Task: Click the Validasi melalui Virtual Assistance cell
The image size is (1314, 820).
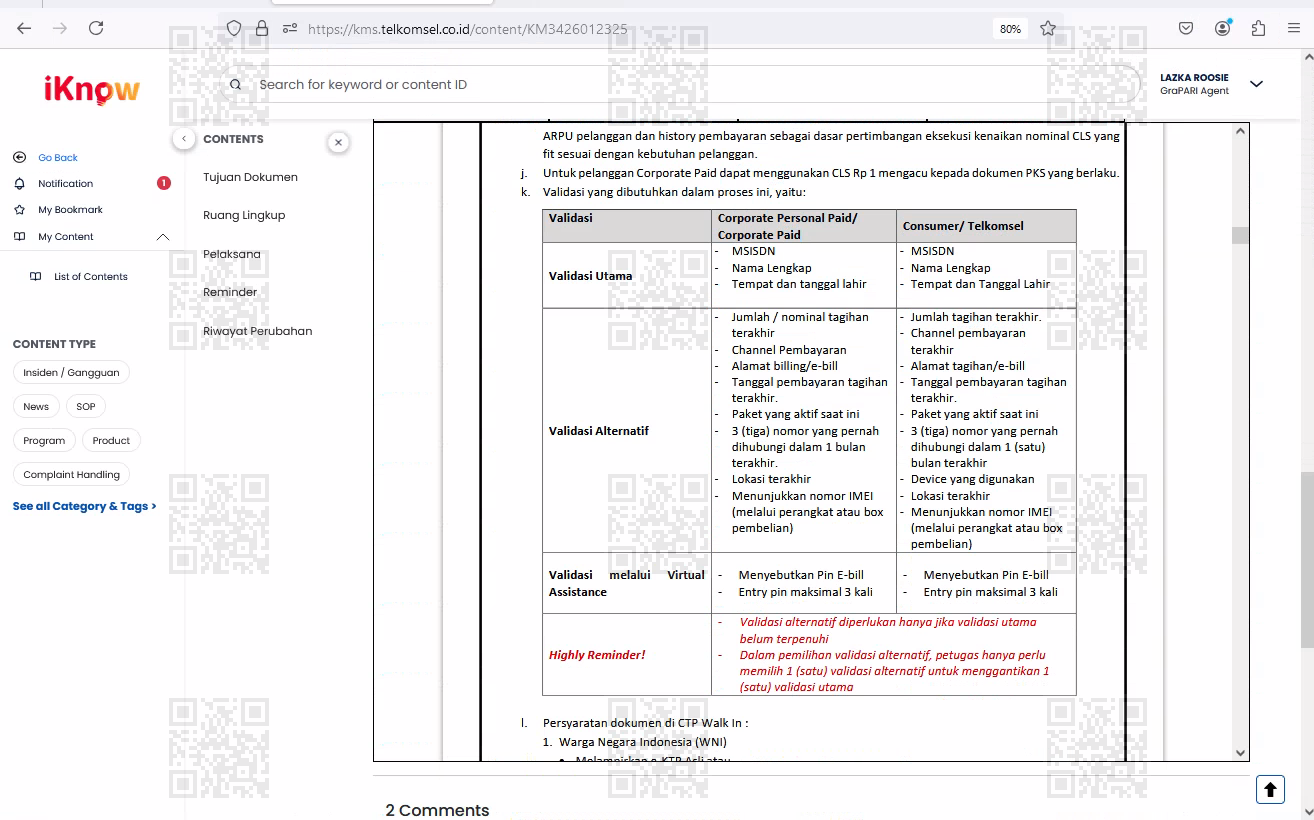Action: 627,583
